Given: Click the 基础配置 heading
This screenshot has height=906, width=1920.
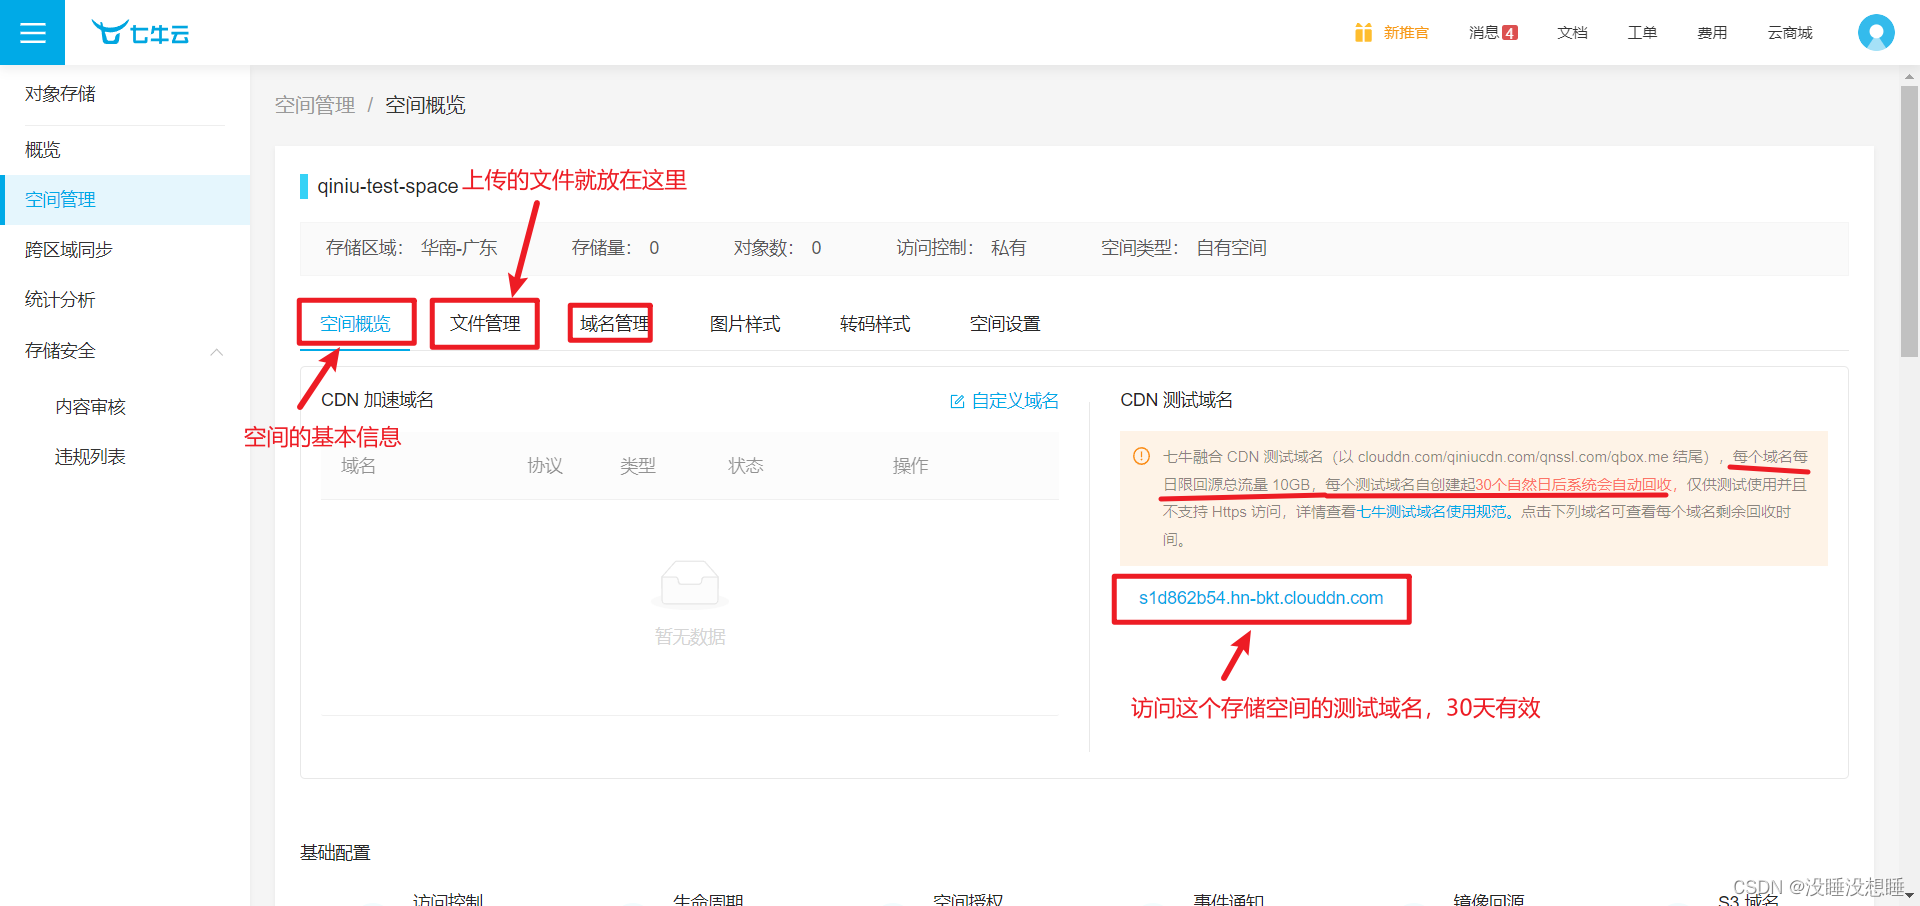Looking at the screenshot, I should [335, 853].
